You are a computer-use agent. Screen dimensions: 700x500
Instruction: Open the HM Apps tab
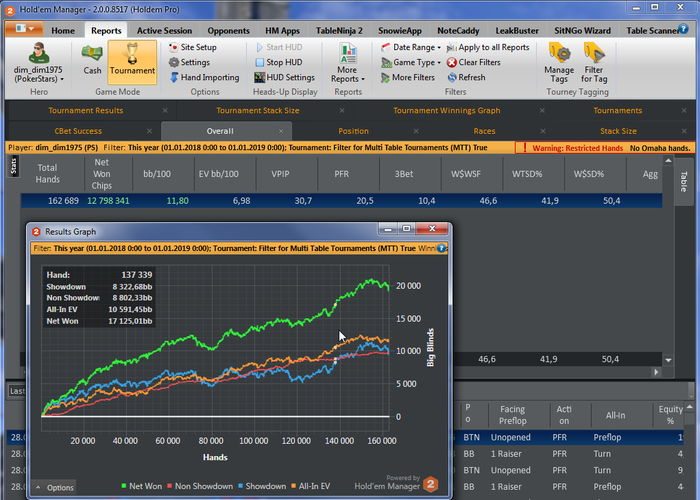pyautogui.click(x=282, y=31)
